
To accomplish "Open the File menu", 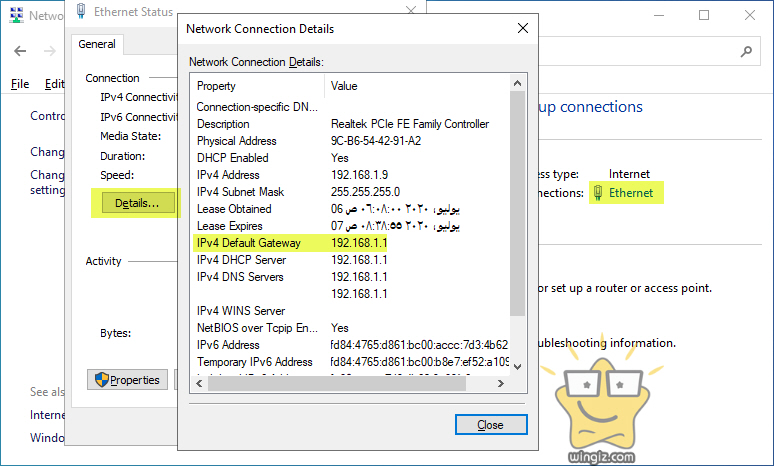I will coord(20,85).
